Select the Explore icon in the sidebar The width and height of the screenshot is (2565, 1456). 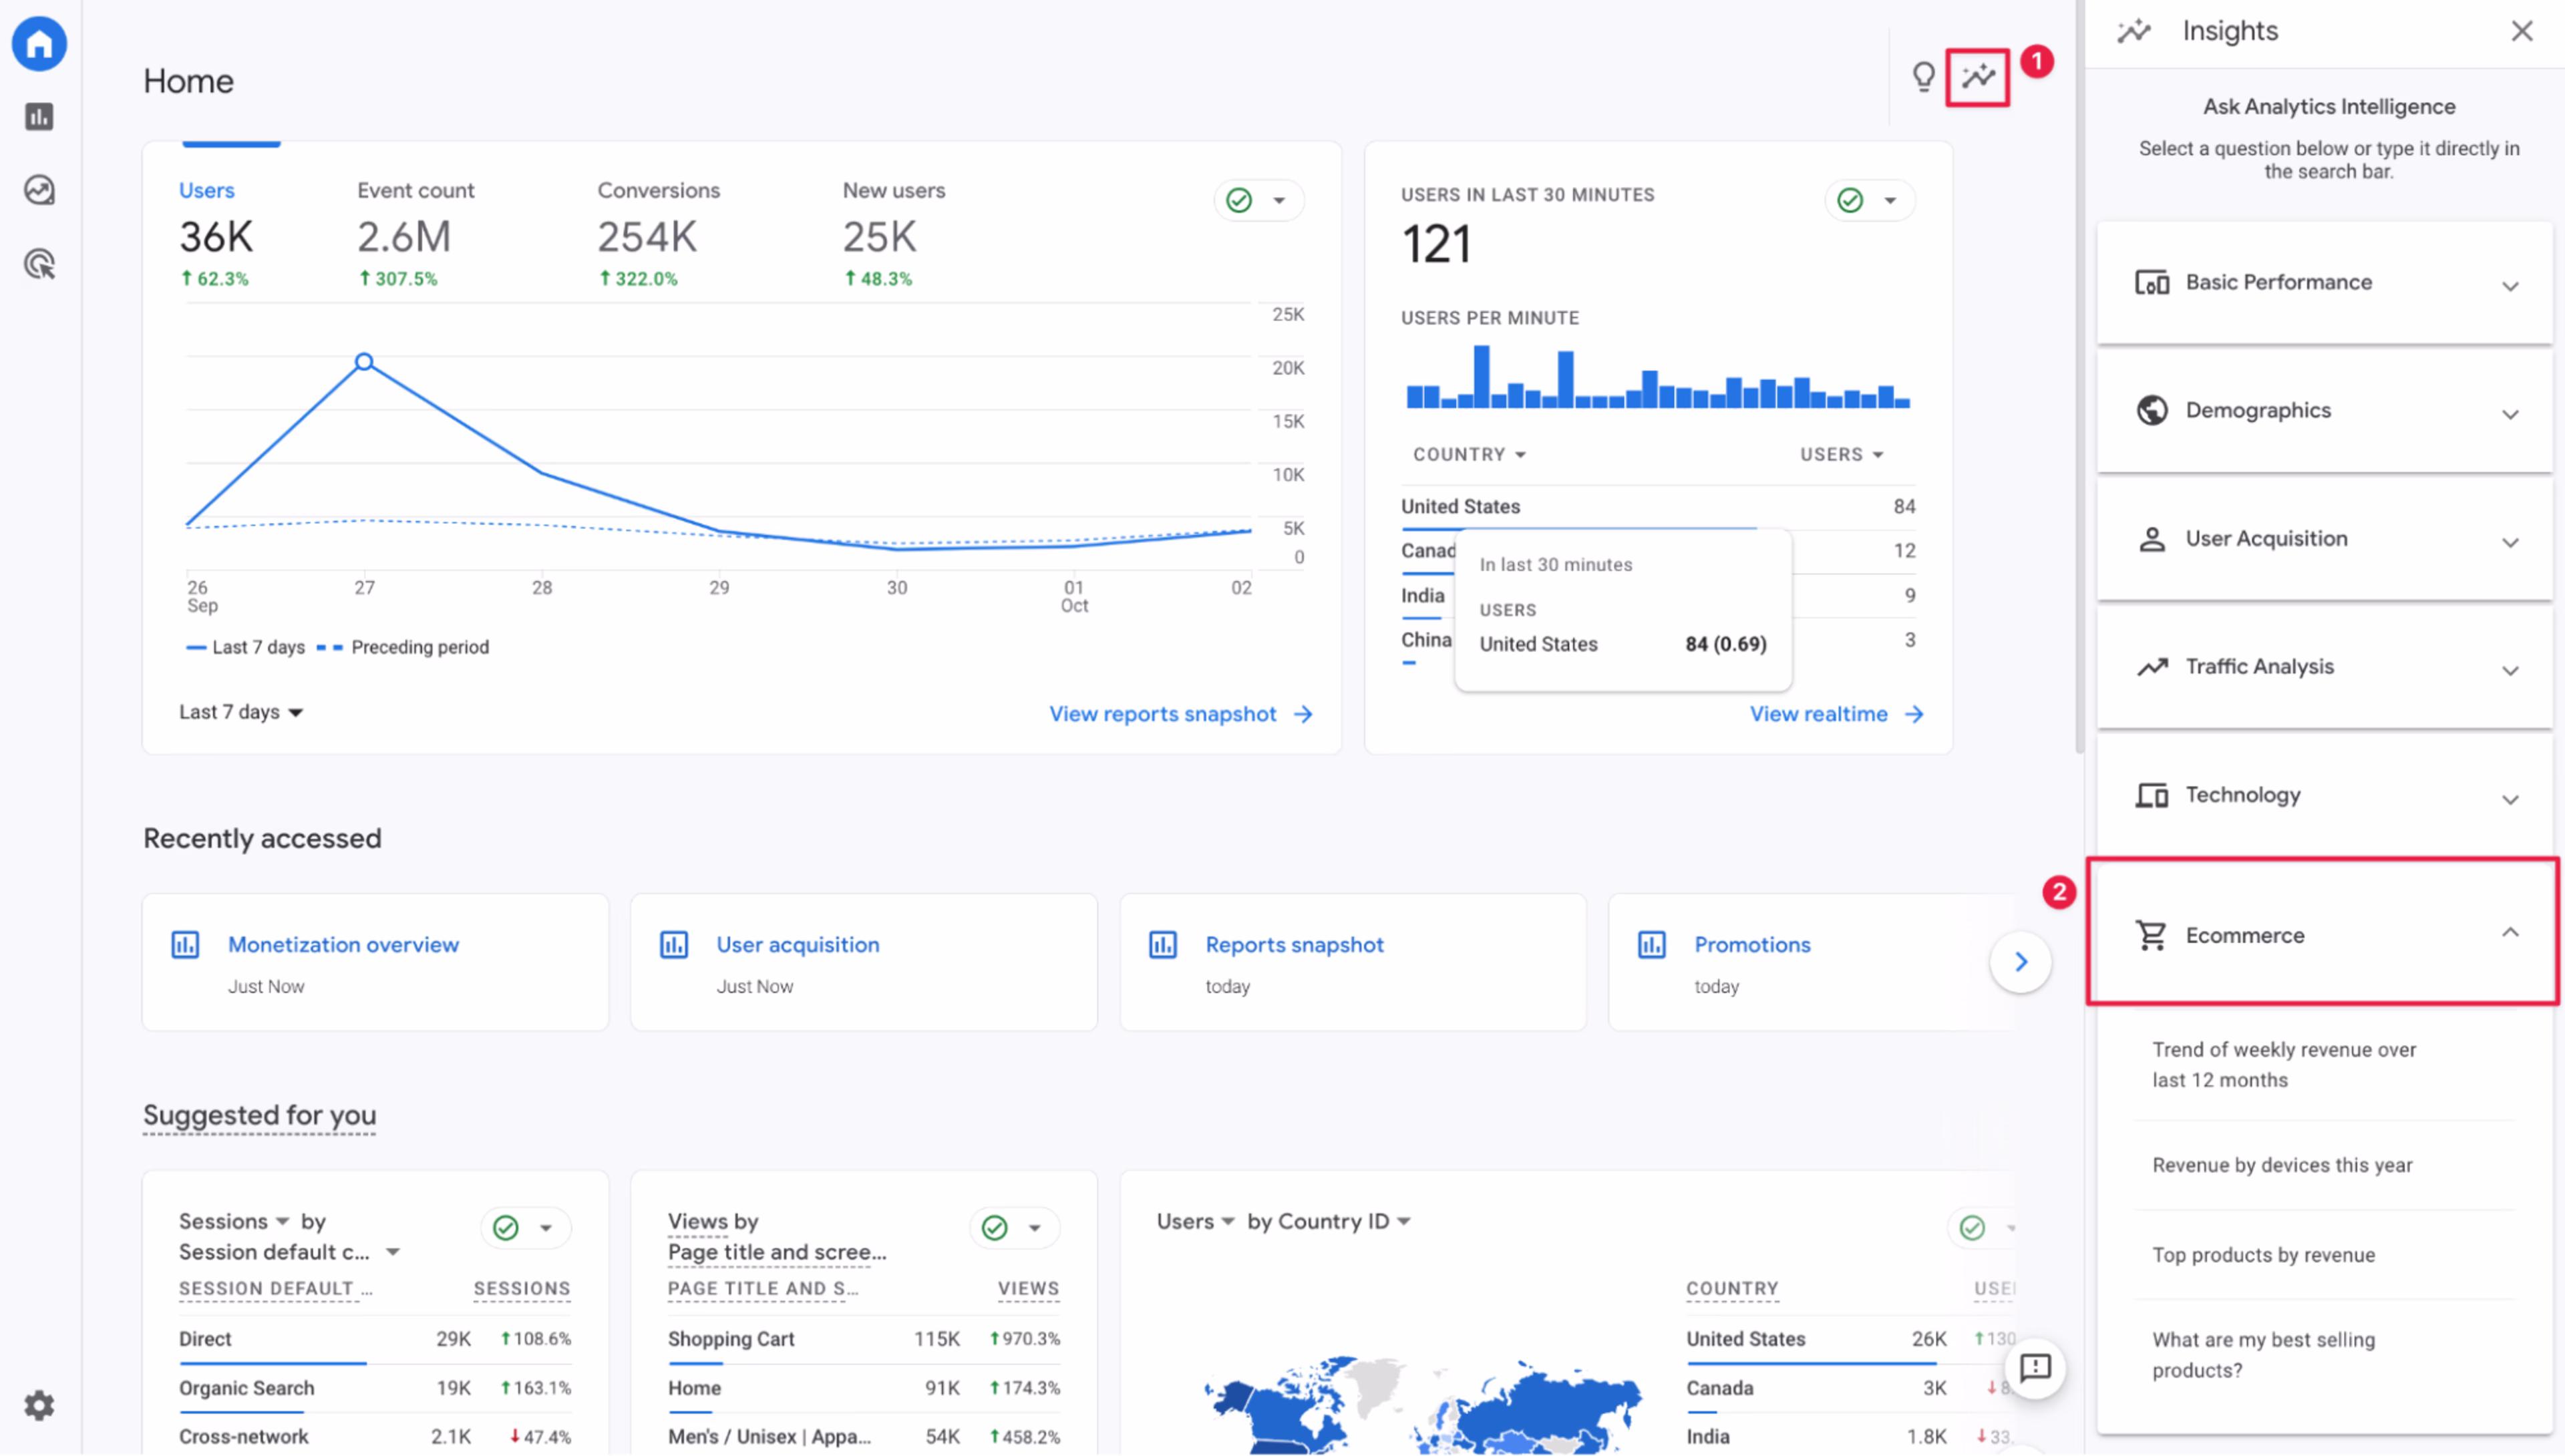(x=38, y=190)
